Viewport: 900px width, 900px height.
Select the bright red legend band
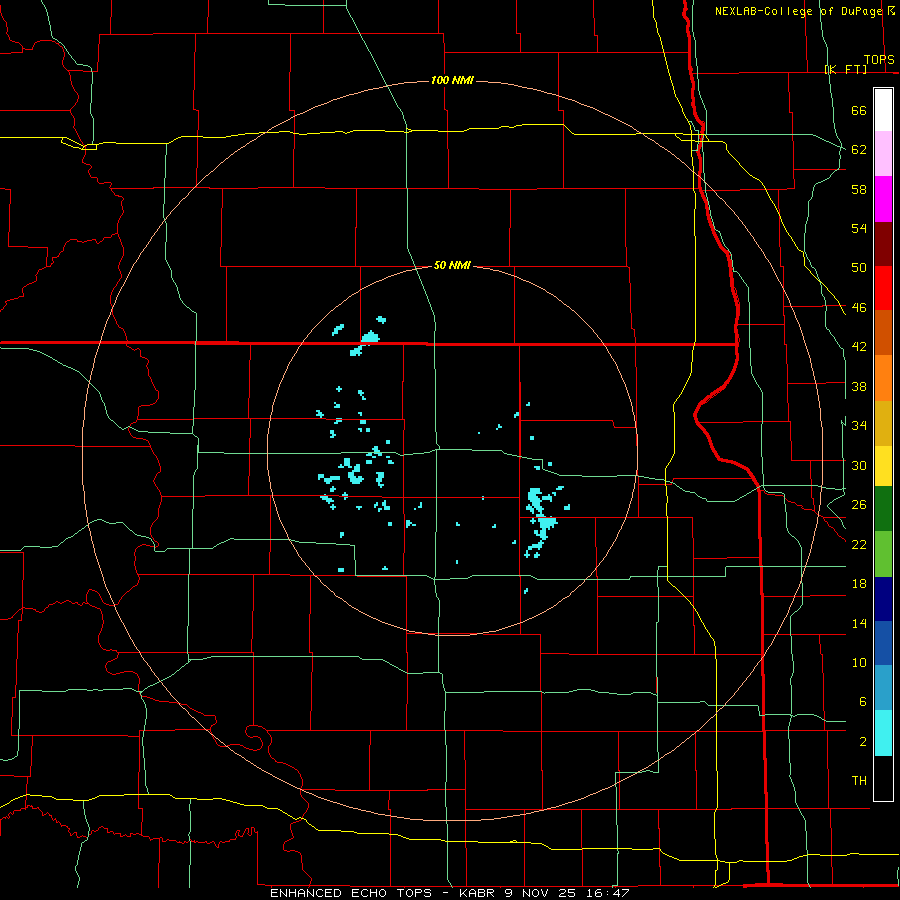pos(883,288)
